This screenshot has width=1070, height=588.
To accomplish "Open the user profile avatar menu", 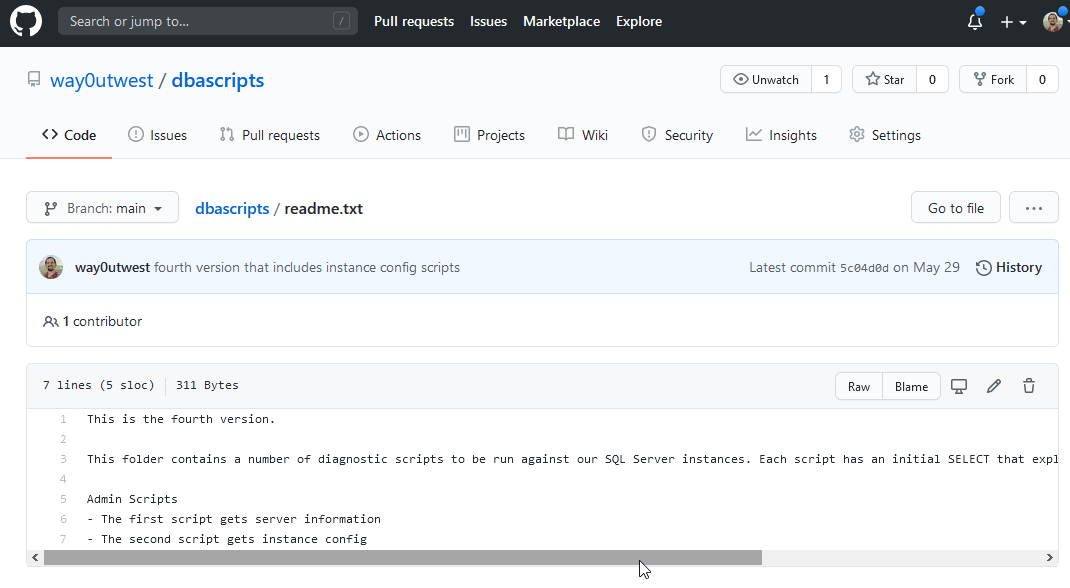I will point(1053,22).
